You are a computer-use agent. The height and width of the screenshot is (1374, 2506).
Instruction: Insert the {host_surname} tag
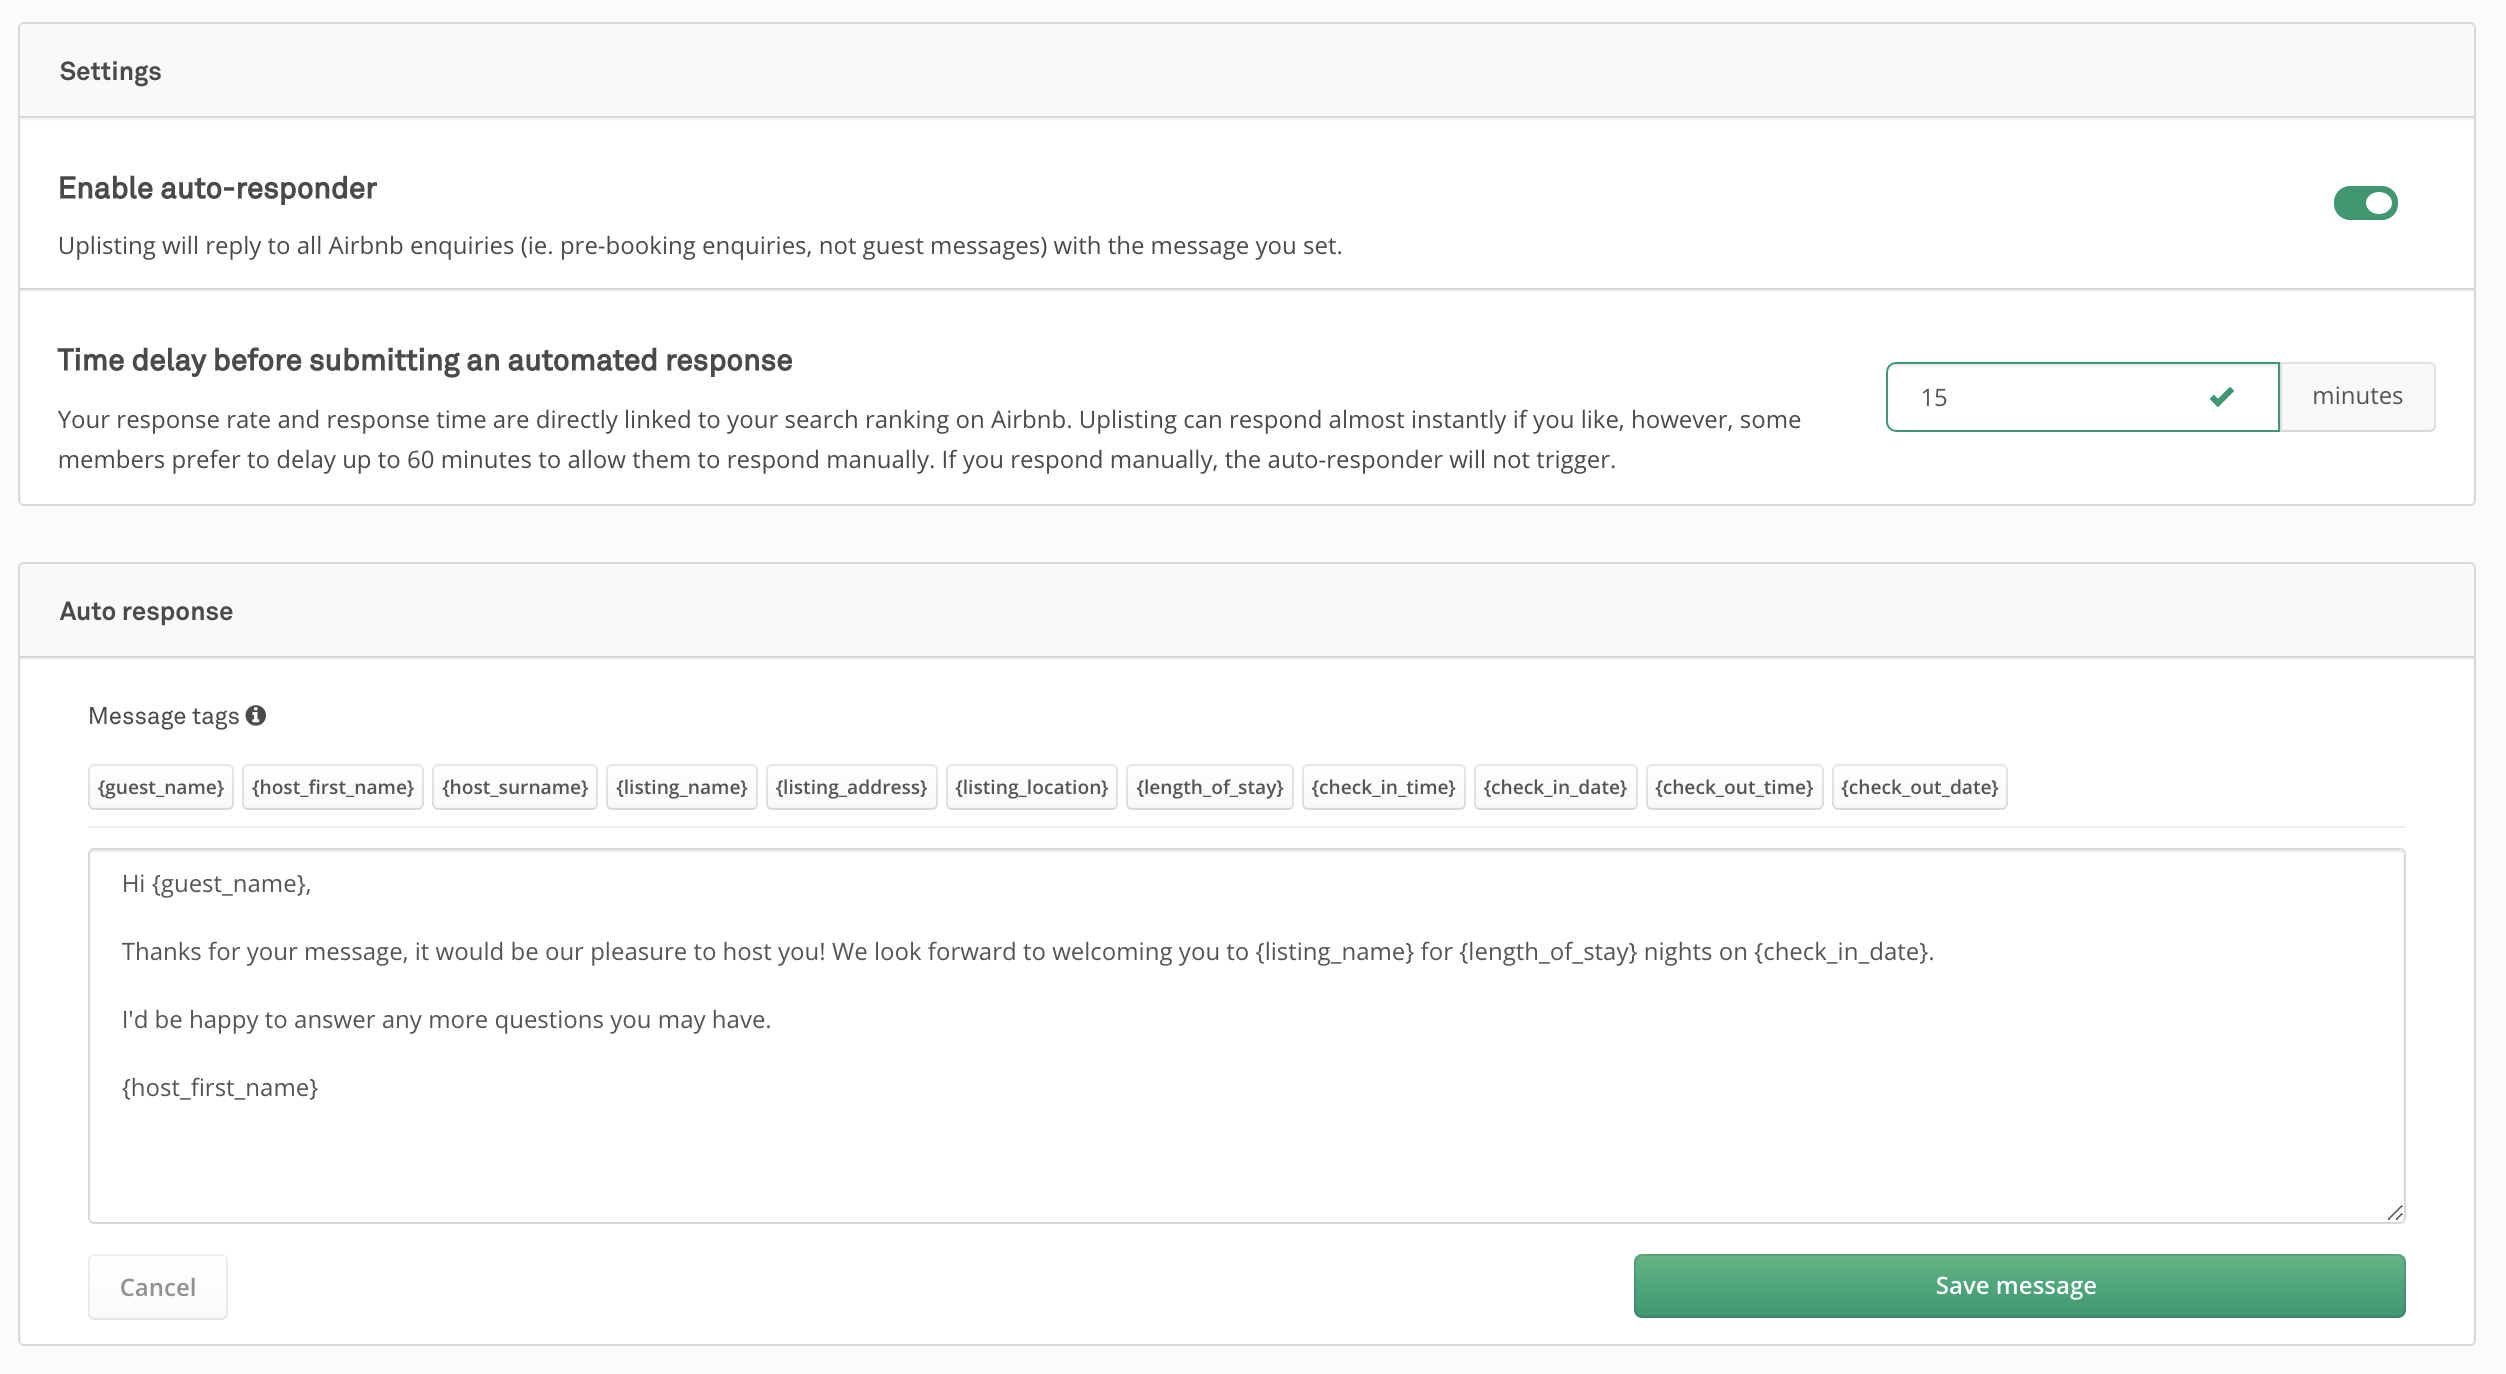[515, 787]
